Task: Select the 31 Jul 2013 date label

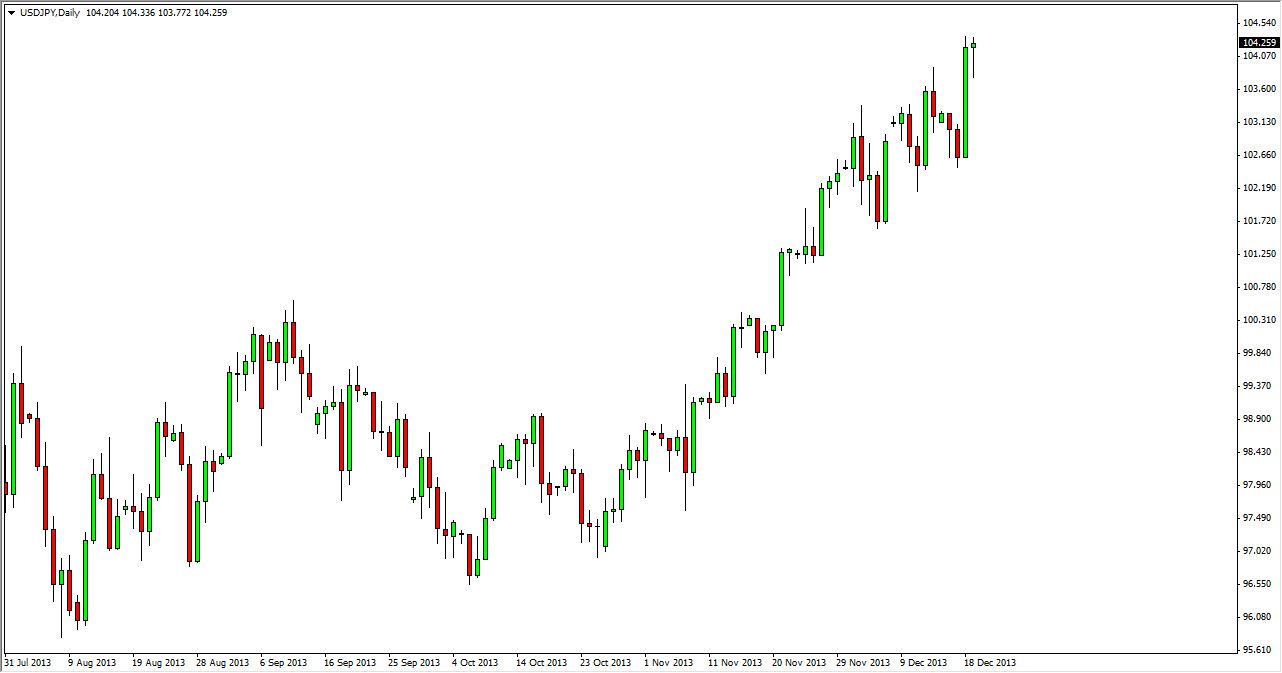Action: coord(33,662)
